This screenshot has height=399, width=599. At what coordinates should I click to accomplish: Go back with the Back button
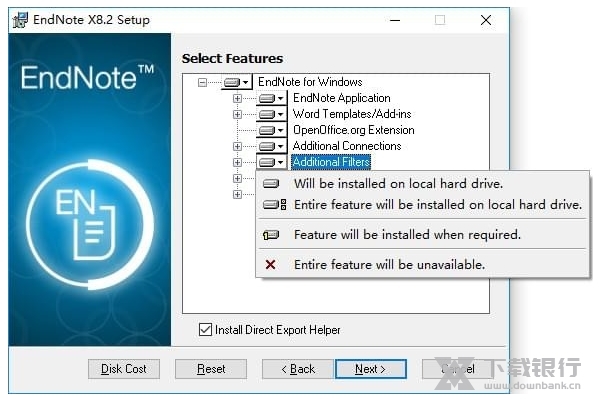[x=298, y=369]
